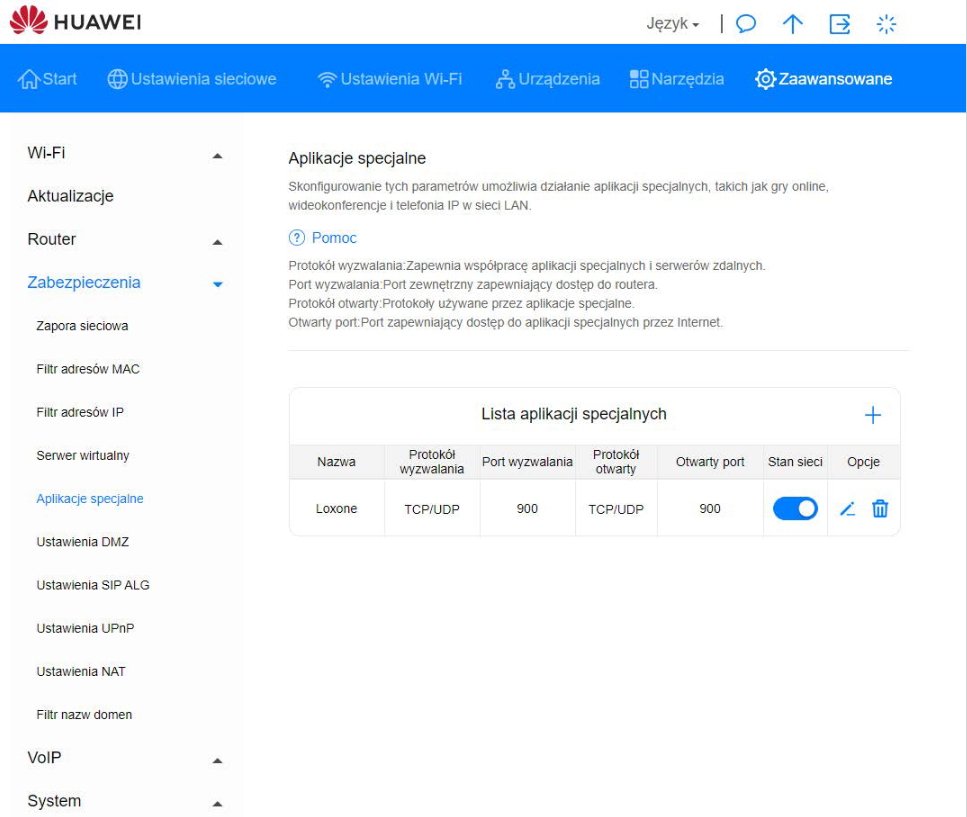Switch to the Urządzenia tab
The width and height of the screenshot is (967, 817).
(x=548, y=79)
